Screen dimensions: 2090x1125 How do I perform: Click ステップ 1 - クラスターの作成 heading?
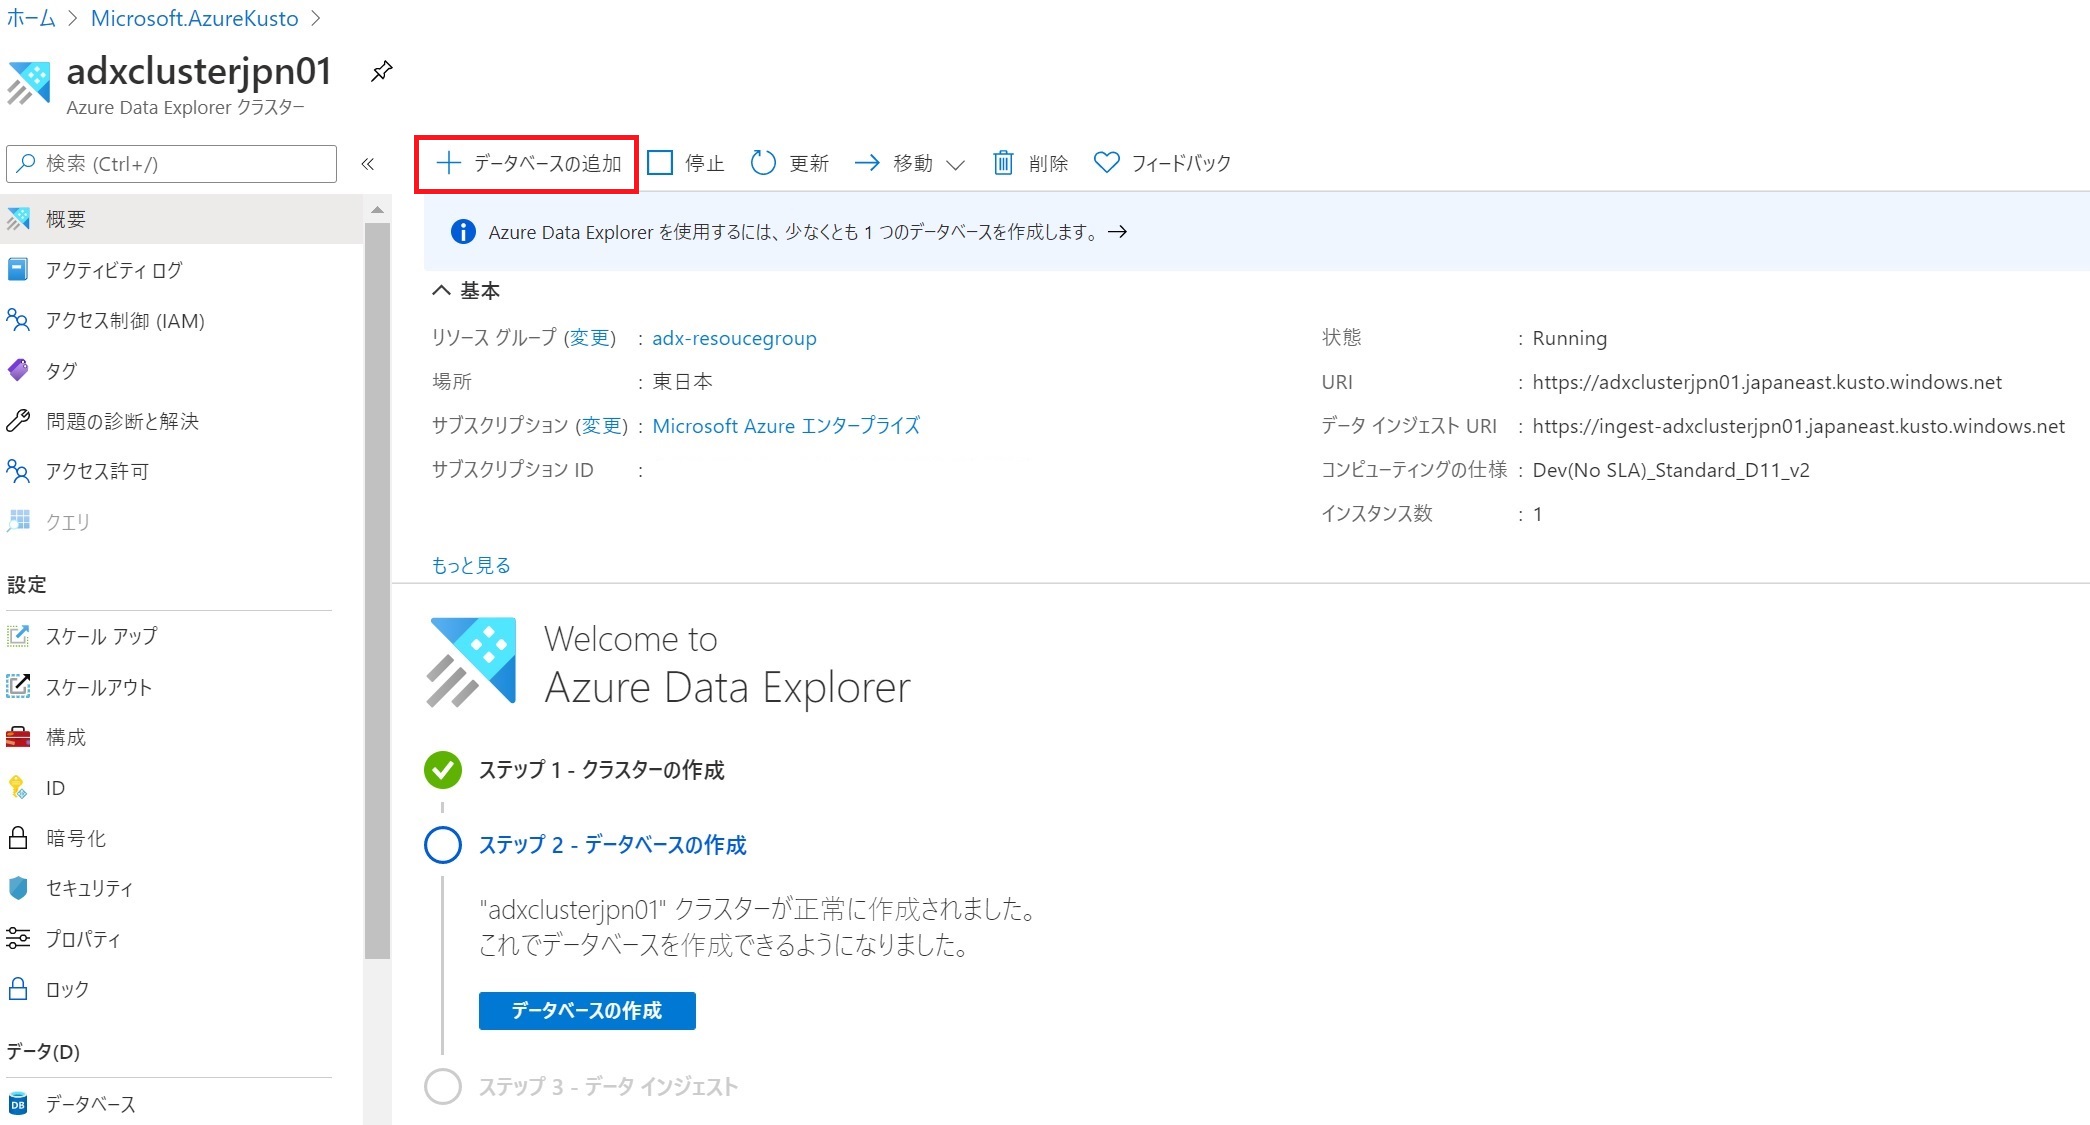[601, 770]
